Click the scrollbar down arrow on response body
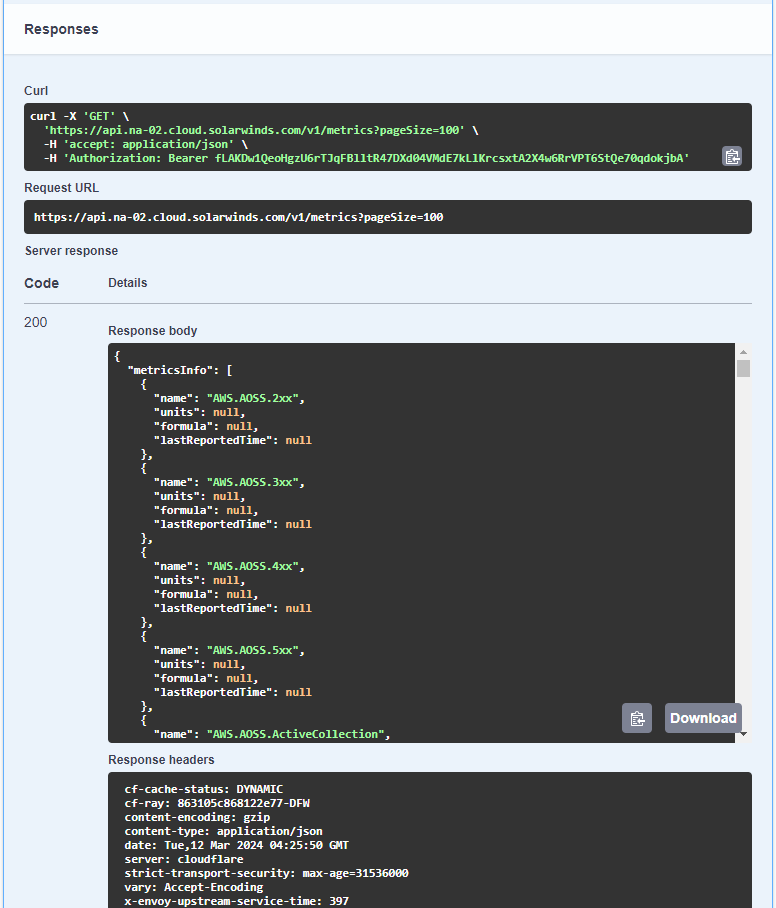Image resolution: width=776 pixels, height=908 pixels. pos(744,735)
